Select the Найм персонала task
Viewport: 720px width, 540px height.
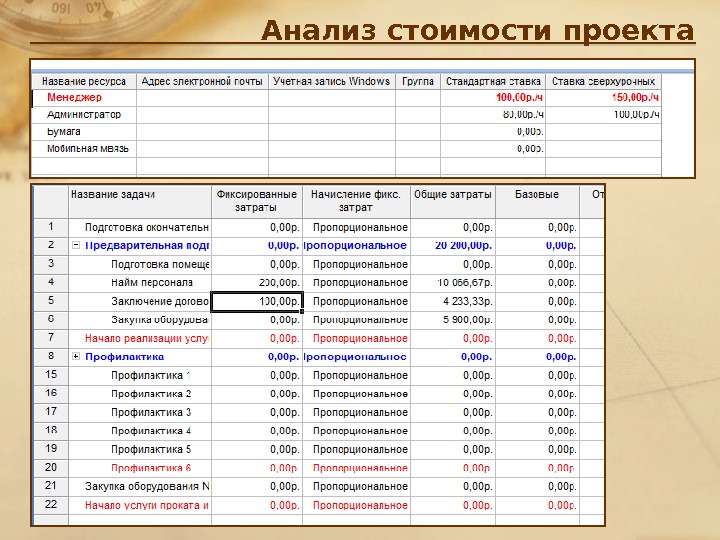point(152,283)
